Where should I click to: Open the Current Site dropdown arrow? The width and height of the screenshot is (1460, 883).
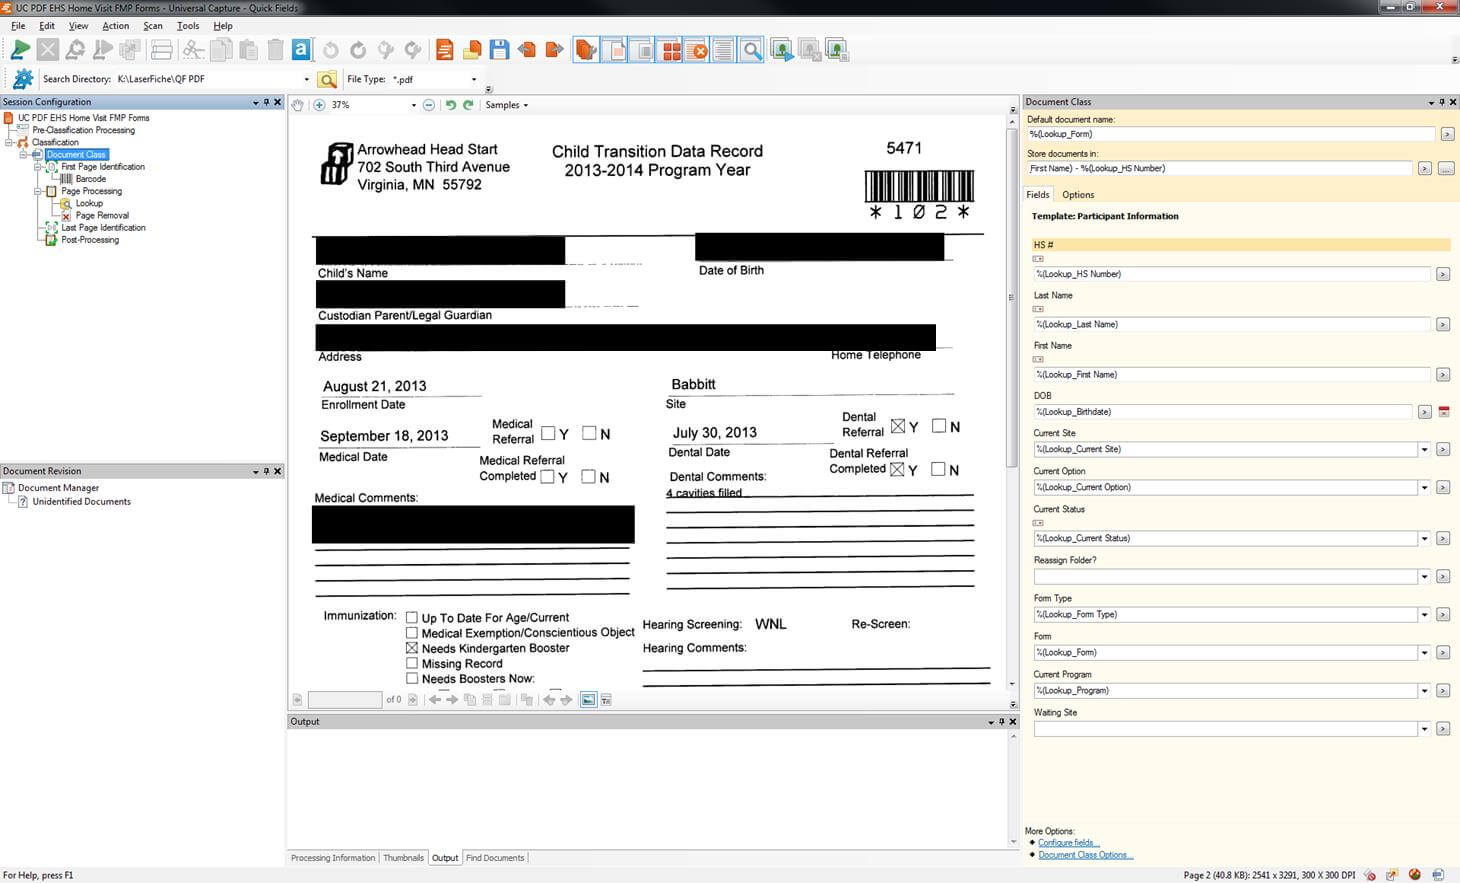tap(1424, 450)
